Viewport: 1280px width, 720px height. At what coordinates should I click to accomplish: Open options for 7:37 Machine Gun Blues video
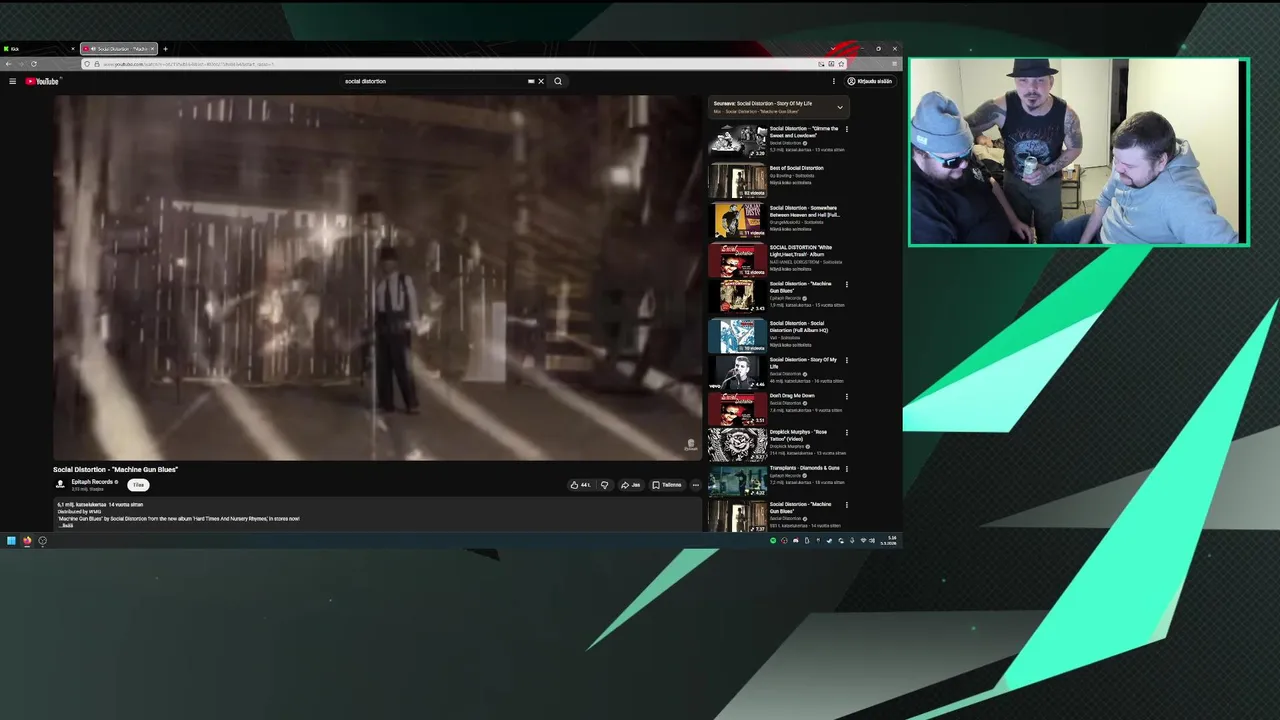[x=846, y=505]
